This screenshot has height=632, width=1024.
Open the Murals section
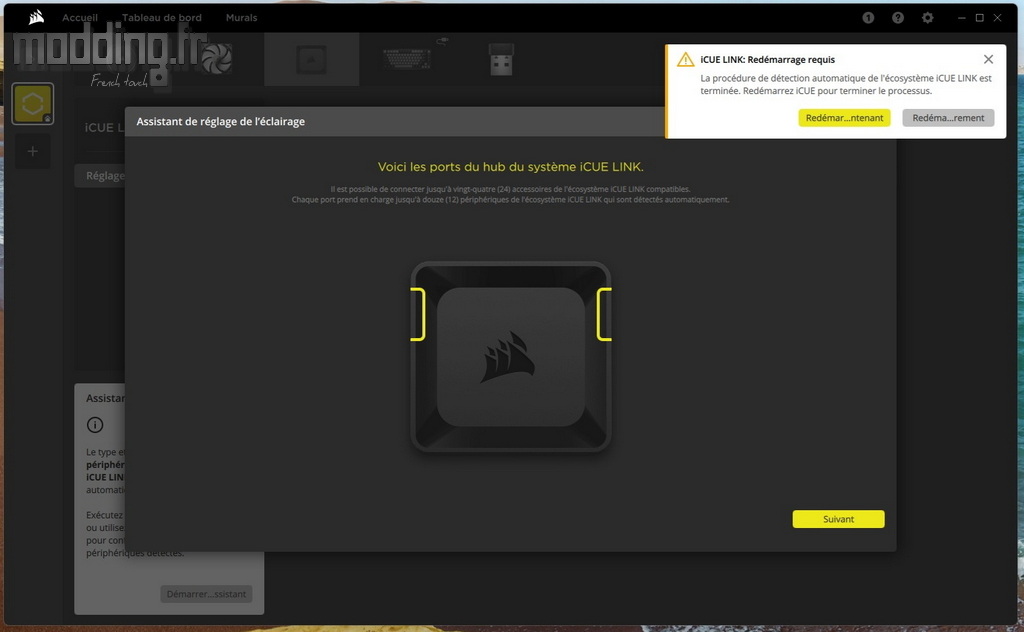click(x=241, y=18)
